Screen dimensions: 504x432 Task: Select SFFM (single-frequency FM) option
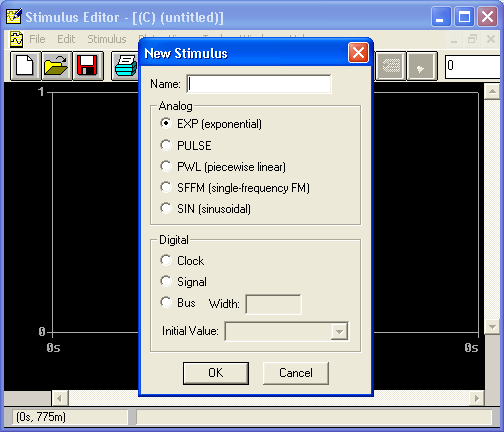[x=166, y=187]
